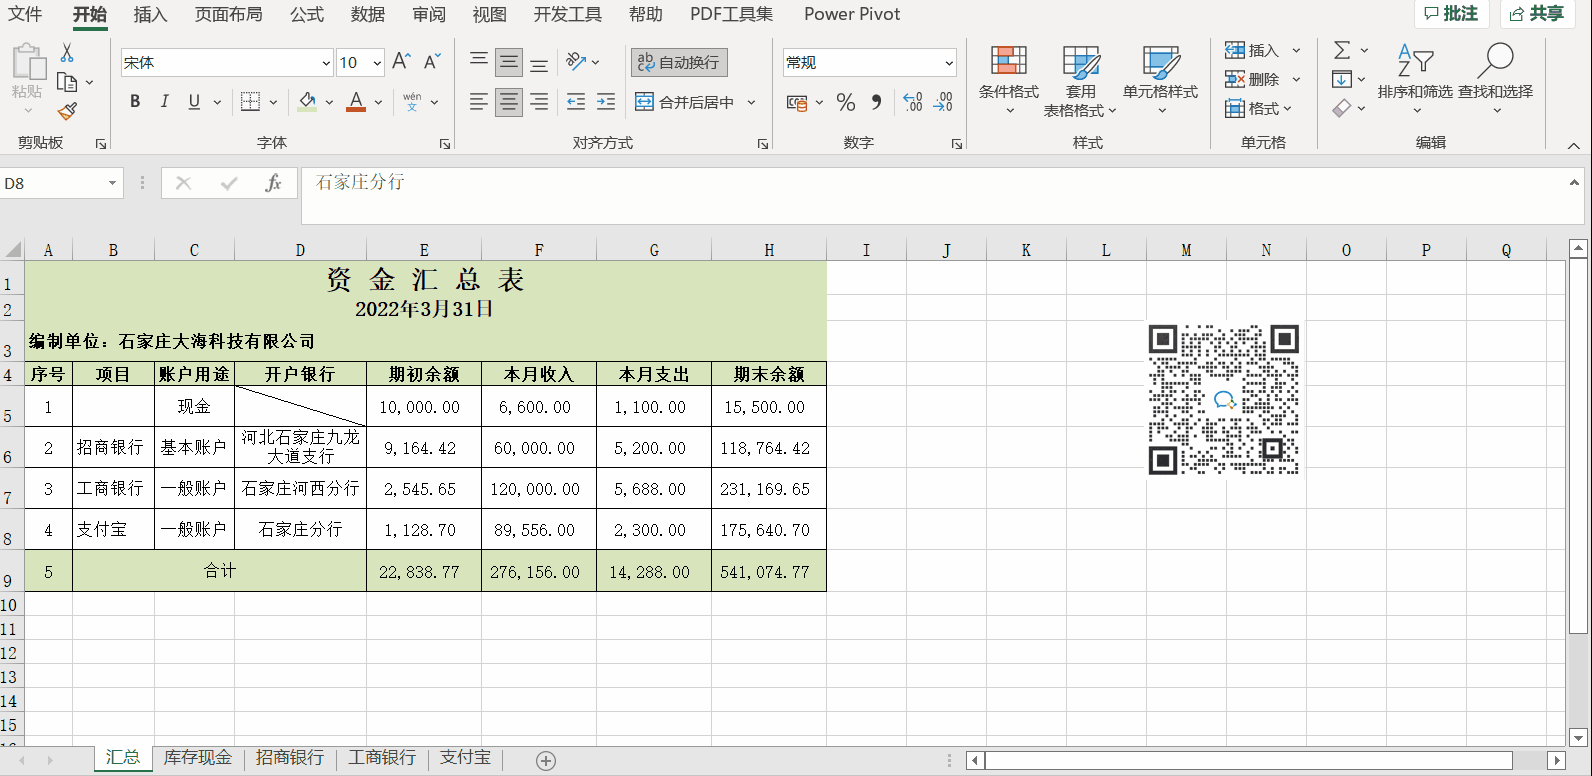Select cell containing 石家庄河西分行
This screenshot has width=1592, height=776.
300,489
